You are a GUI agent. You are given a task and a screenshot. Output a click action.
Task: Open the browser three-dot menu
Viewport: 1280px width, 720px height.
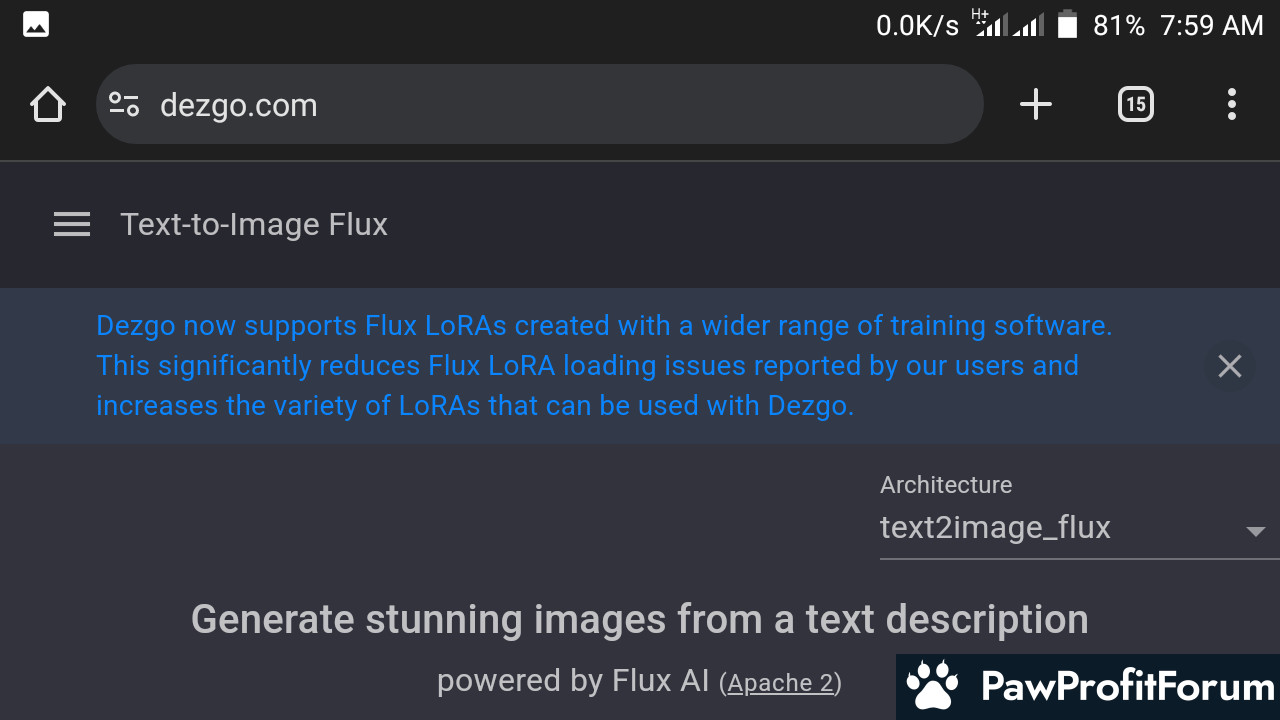(1231, 104)
